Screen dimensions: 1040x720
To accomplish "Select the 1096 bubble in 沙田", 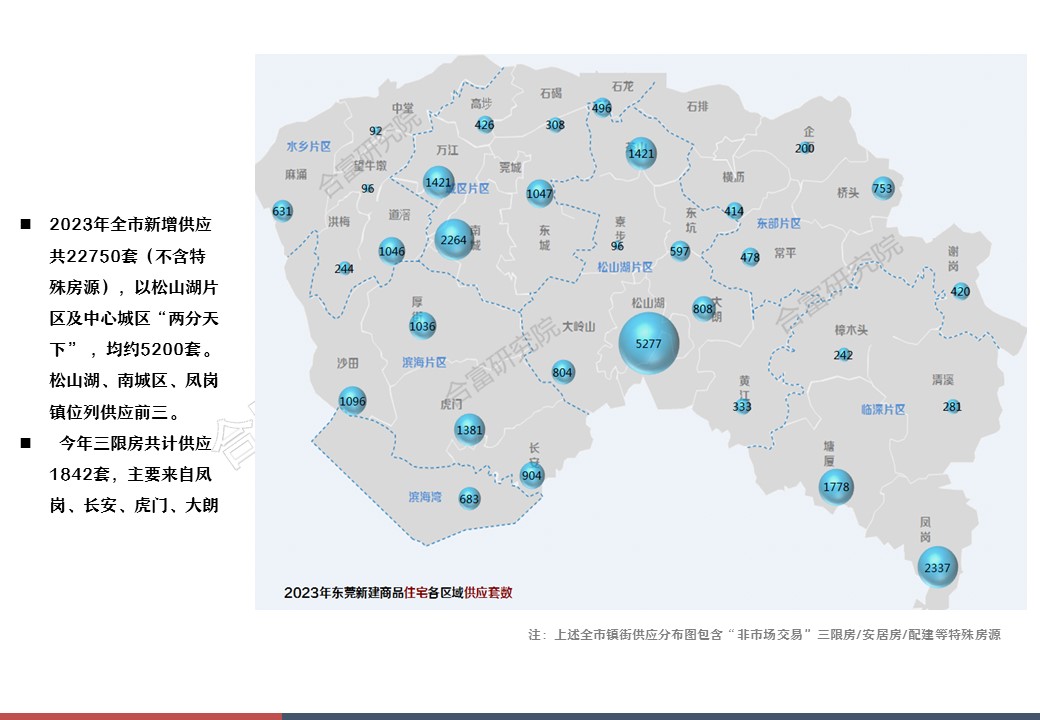I will point(352,401).
